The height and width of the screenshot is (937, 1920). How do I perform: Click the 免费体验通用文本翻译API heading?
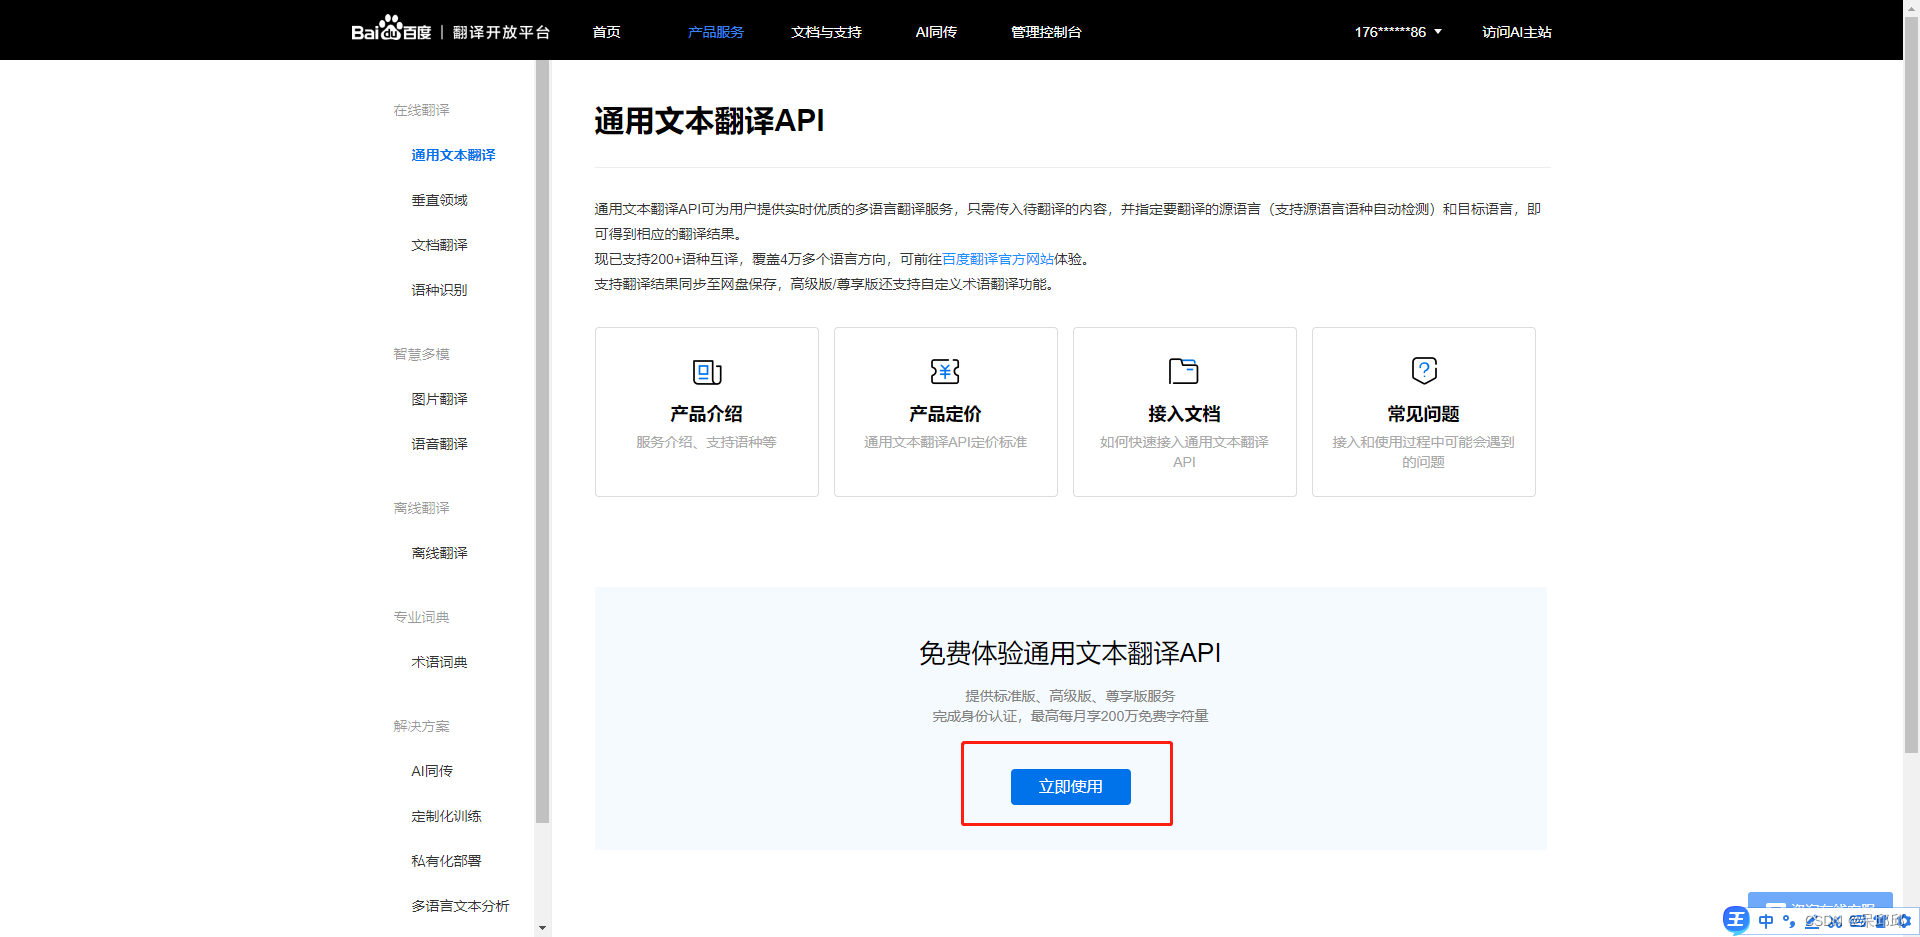pyautogui.click(x=1070, y=653)
